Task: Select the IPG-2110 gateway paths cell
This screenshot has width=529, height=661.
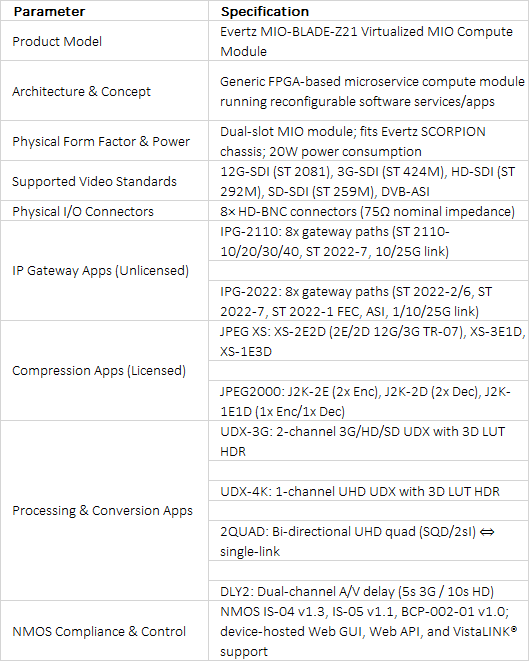Action: tap(368, 241)
